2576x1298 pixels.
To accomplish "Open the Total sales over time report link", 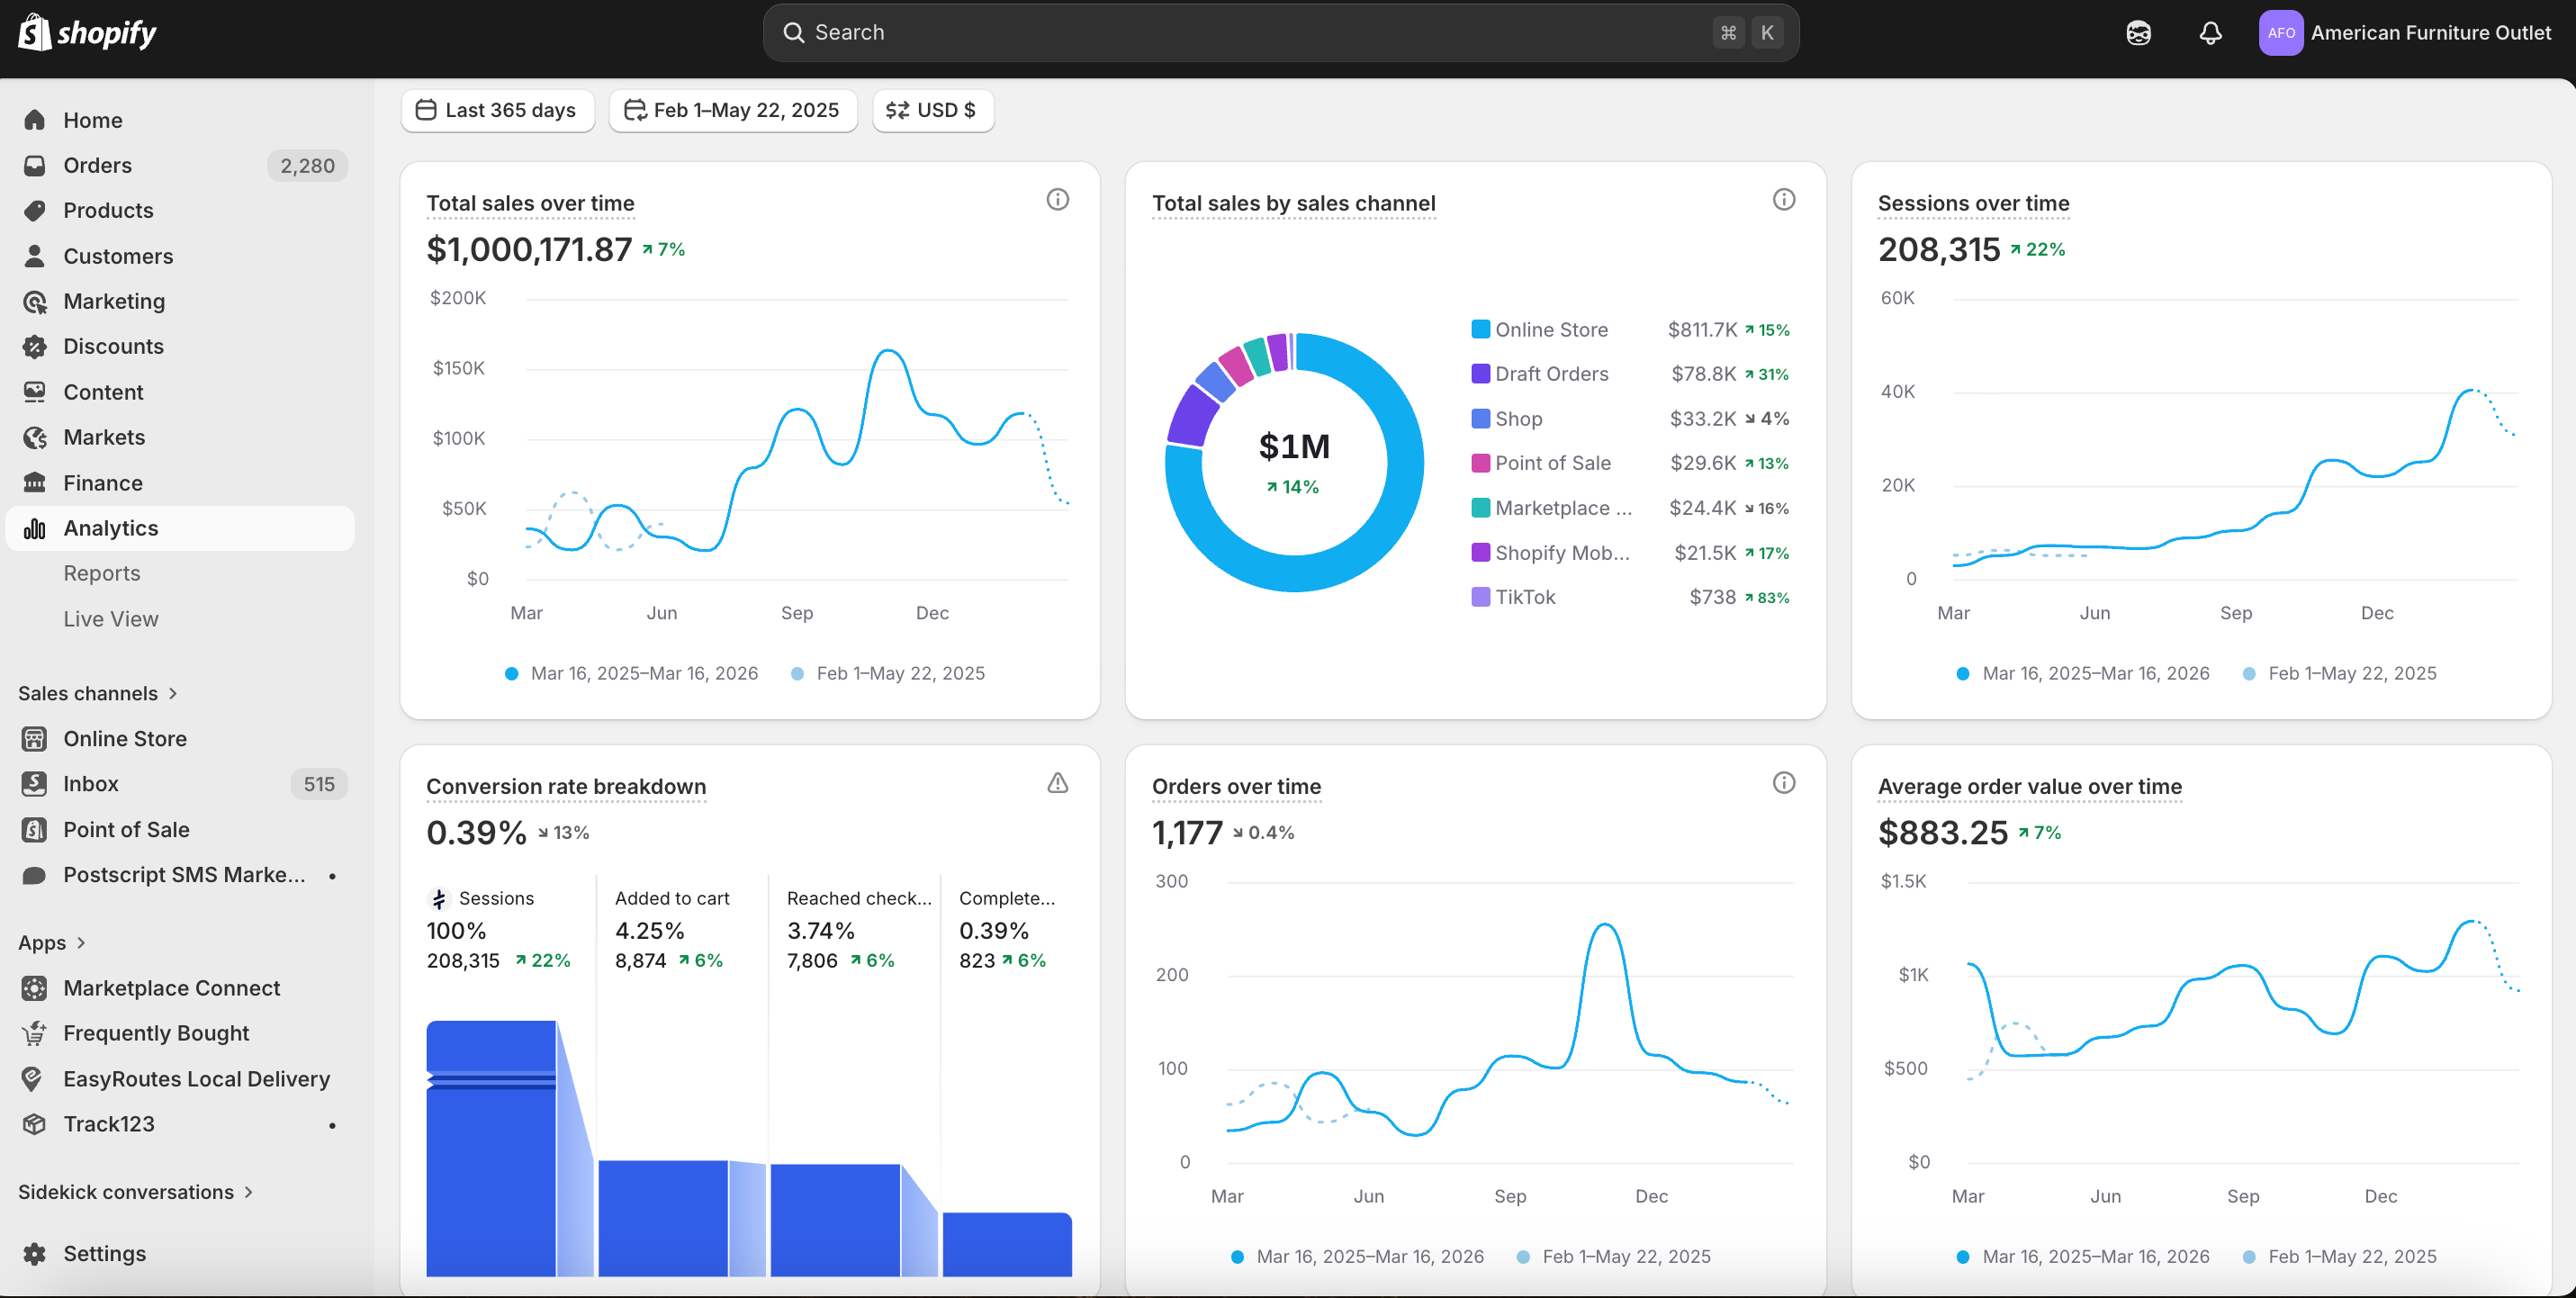I will click(530, 203).
